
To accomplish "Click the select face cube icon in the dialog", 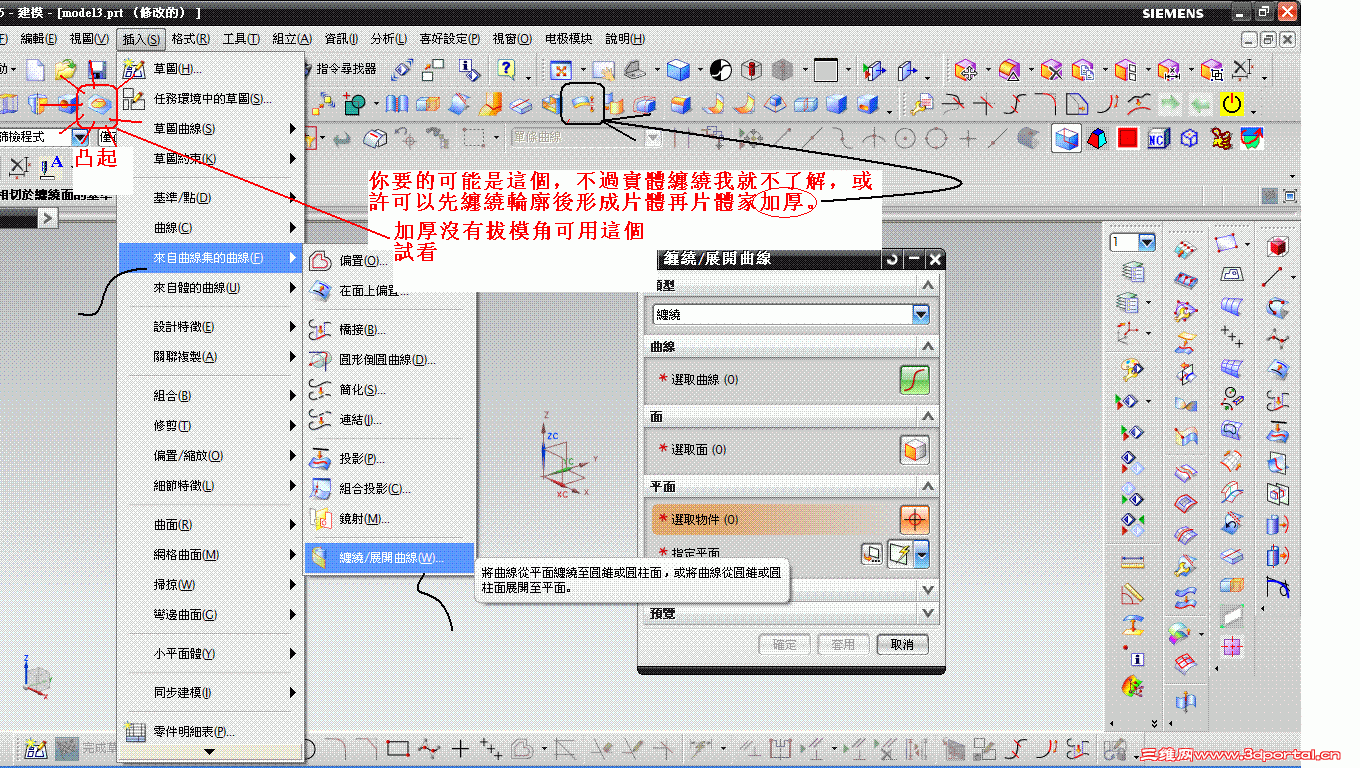I will pos(915,449).
